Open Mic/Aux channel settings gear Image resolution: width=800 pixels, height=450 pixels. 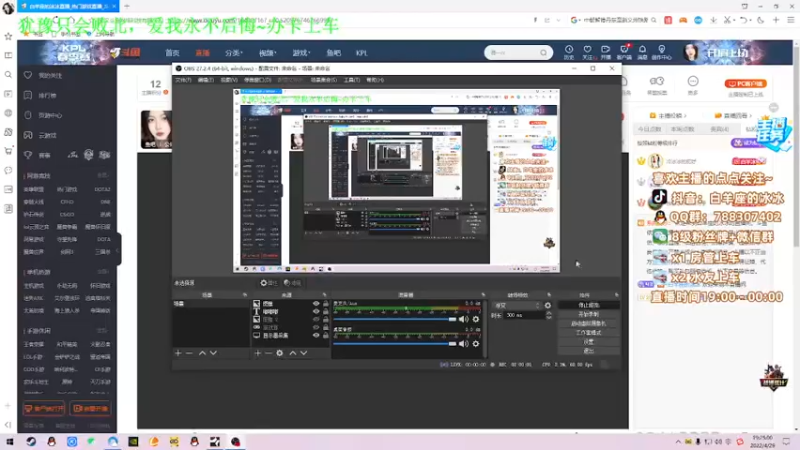pyautogui.click(x=476, y=319)
